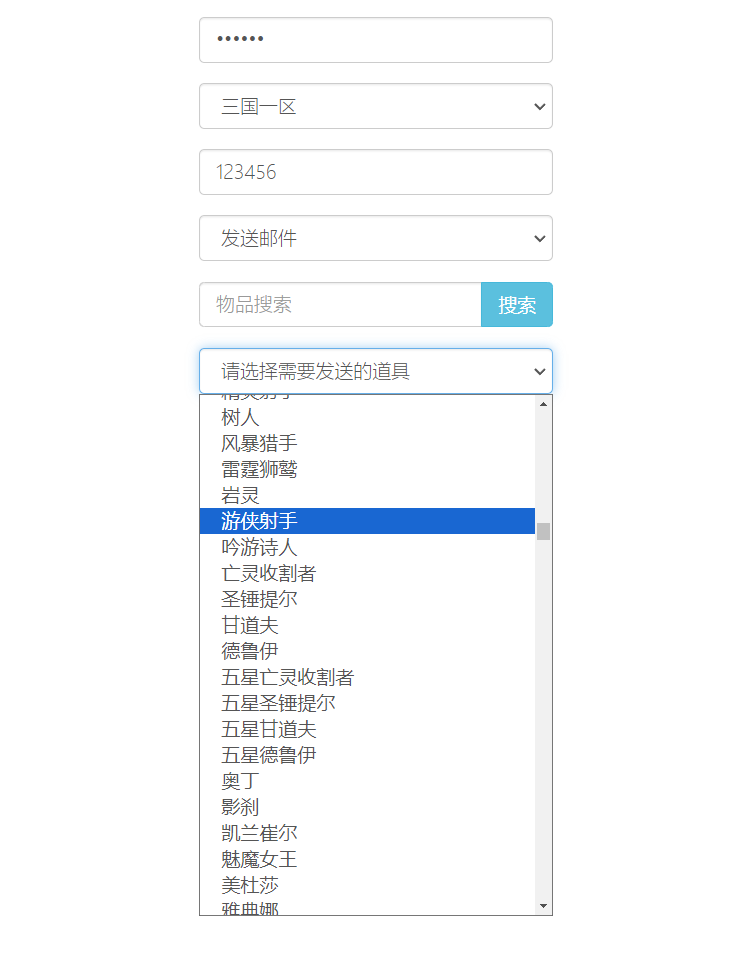Select 亡灵收割者 item
Viewport: 731px width, 971px height.
[268, 573]
